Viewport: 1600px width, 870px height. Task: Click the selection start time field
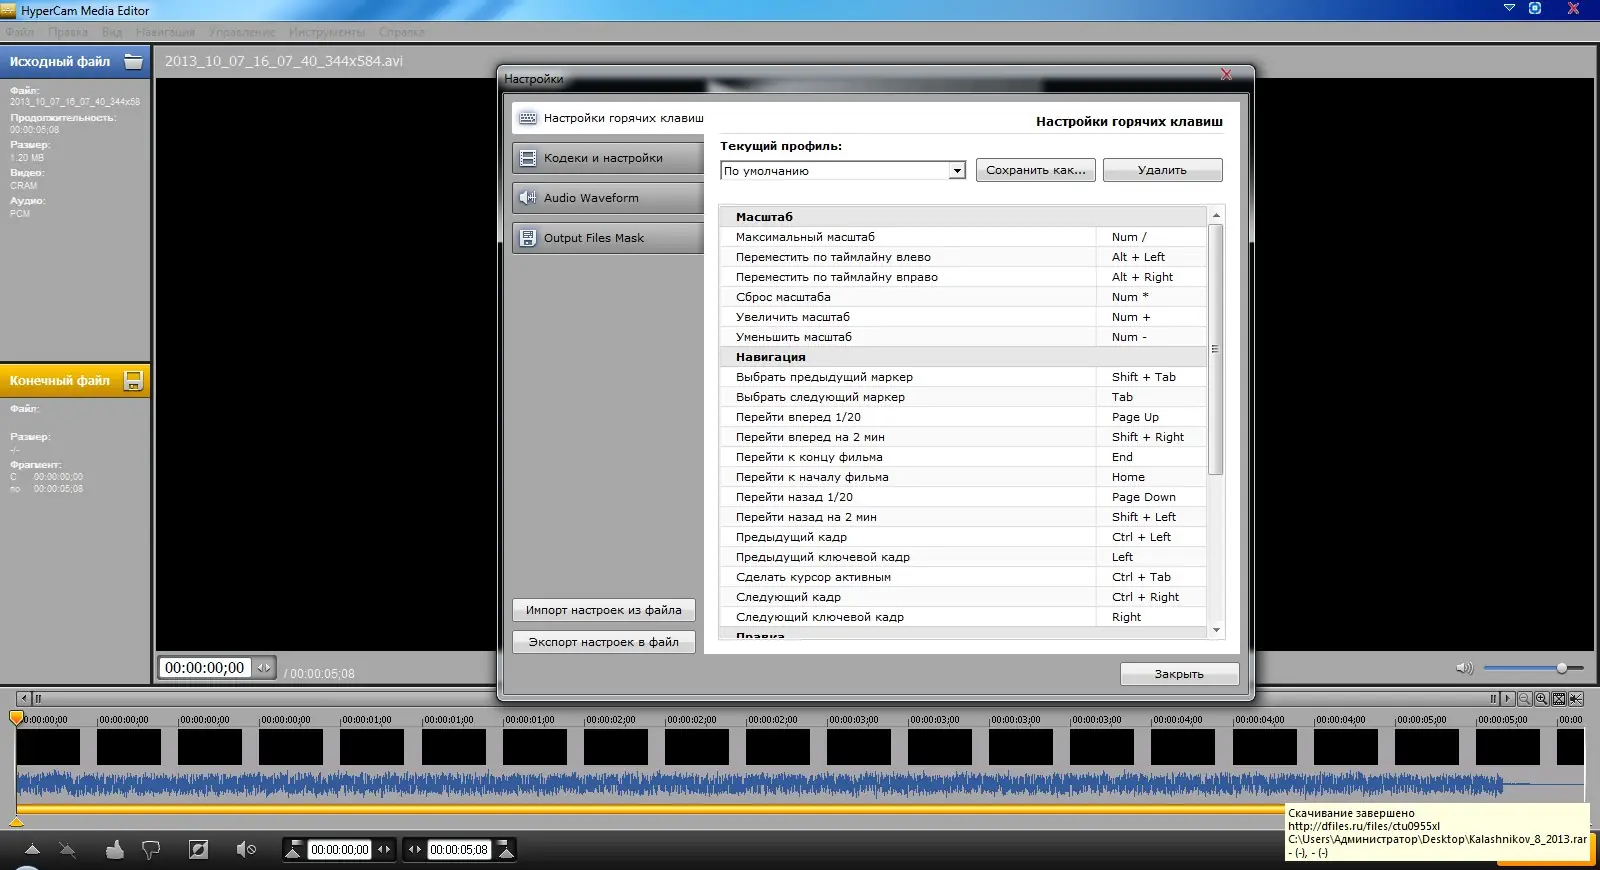339,850
